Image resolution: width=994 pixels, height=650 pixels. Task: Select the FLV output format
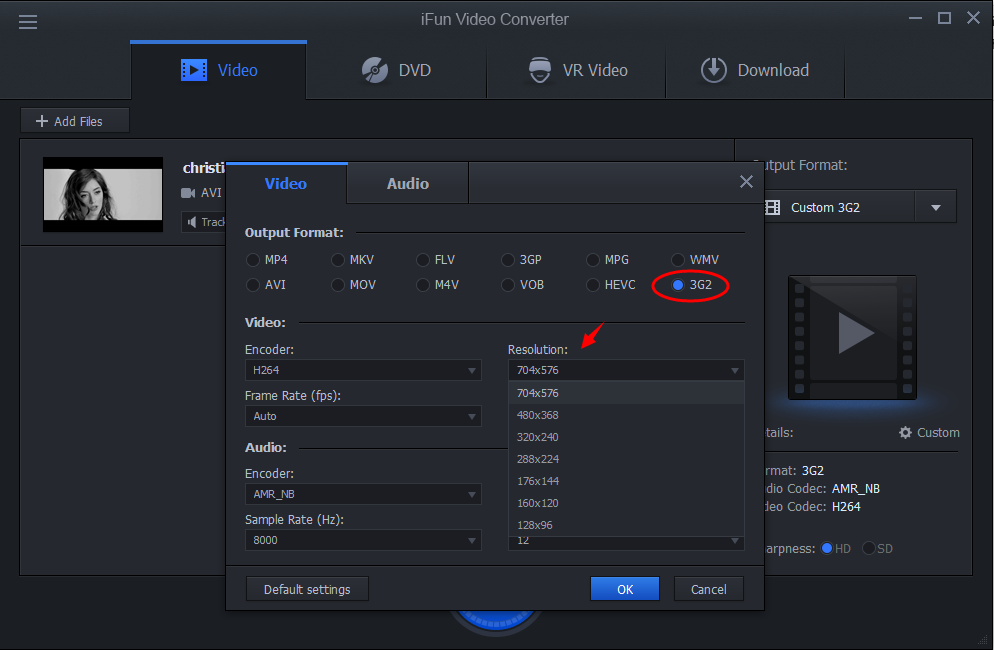point(436,260)
